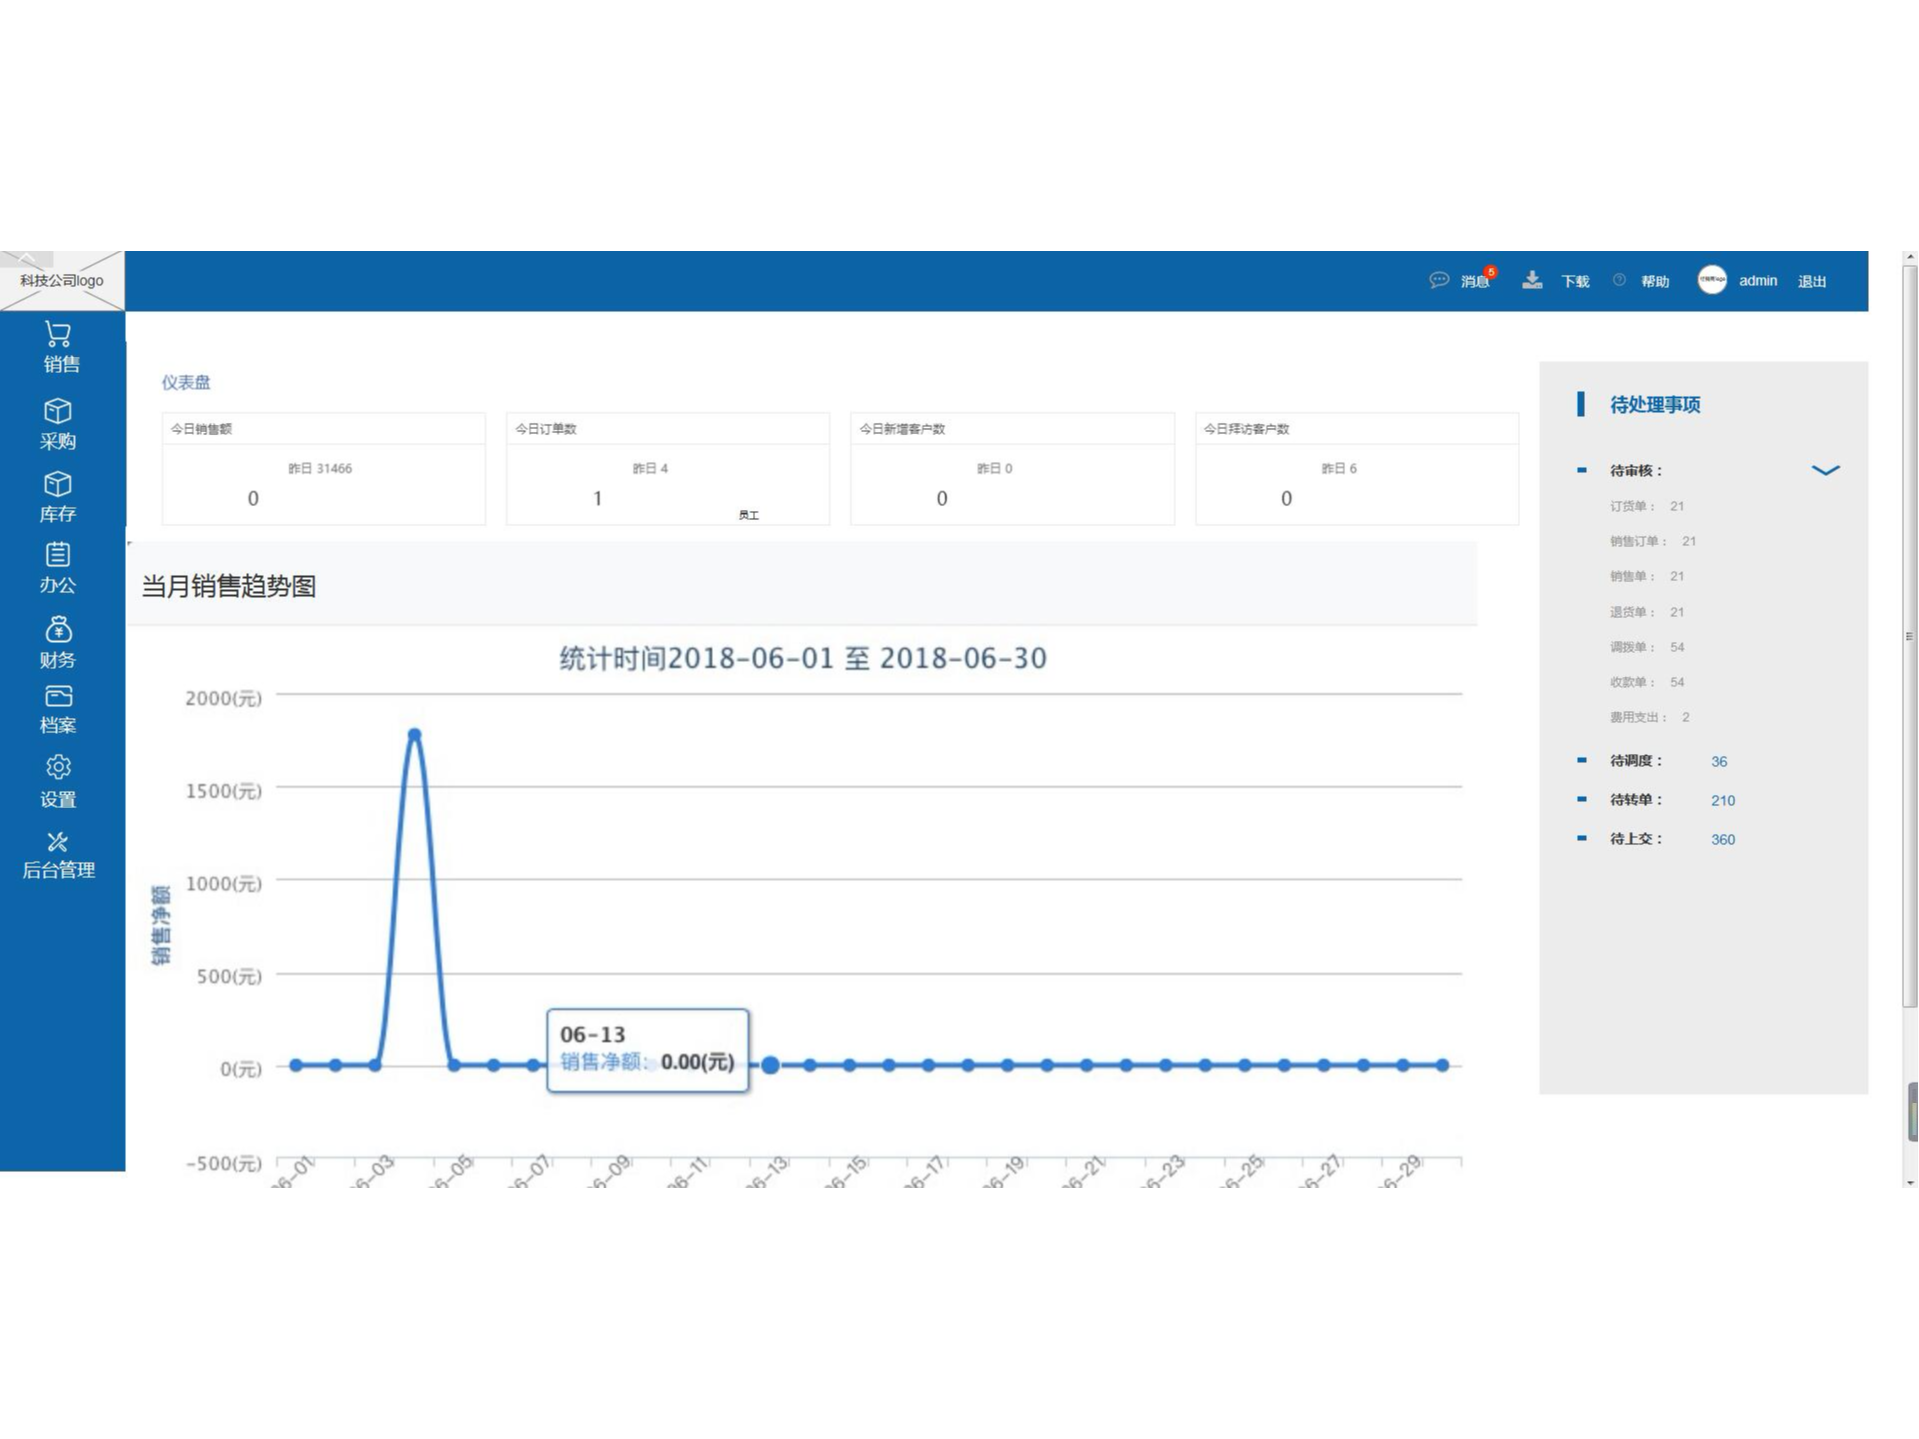Click the vertical page scrollbar thumb

[1910, 636]
